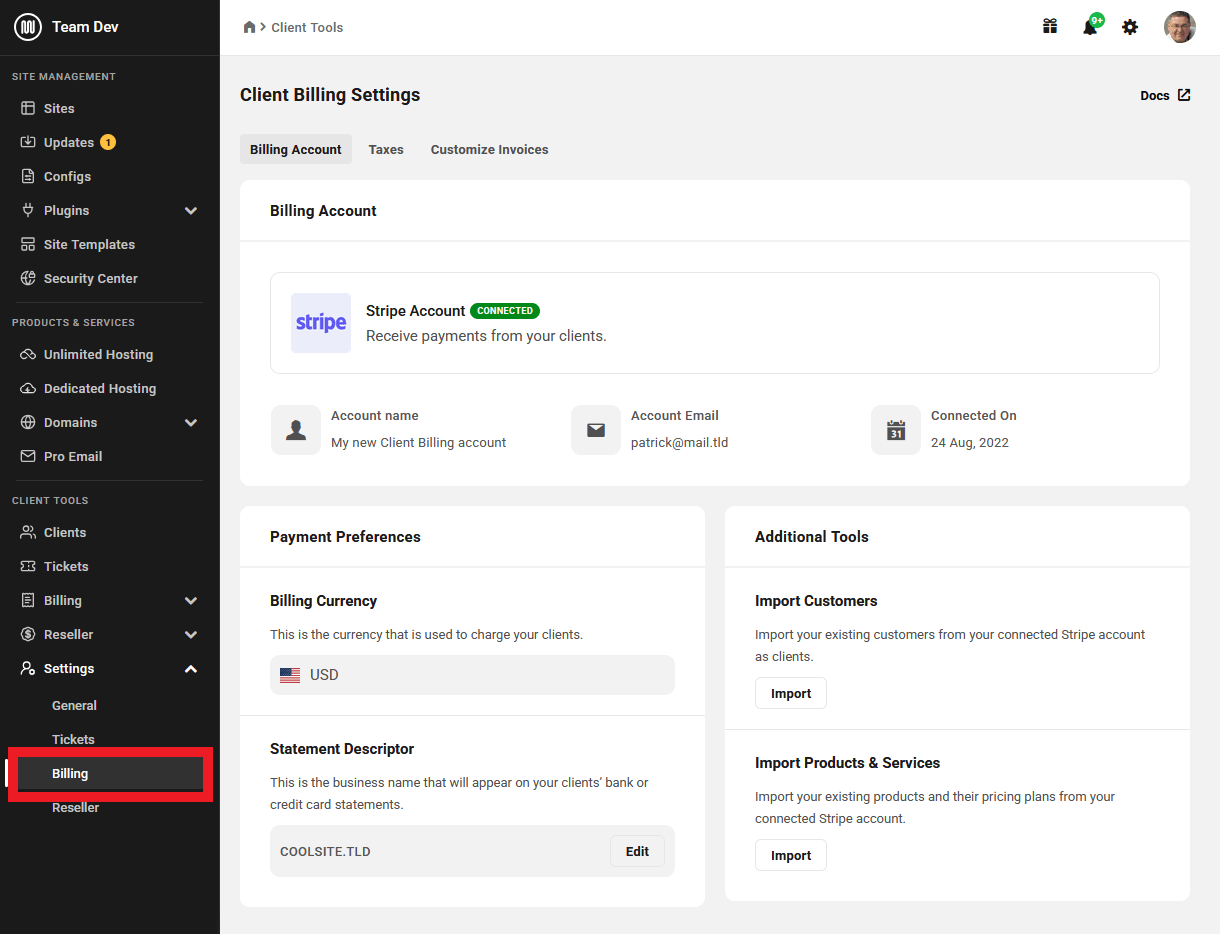Open General under Settings
Screen dimensions: 1220x934
coord(74,705)
